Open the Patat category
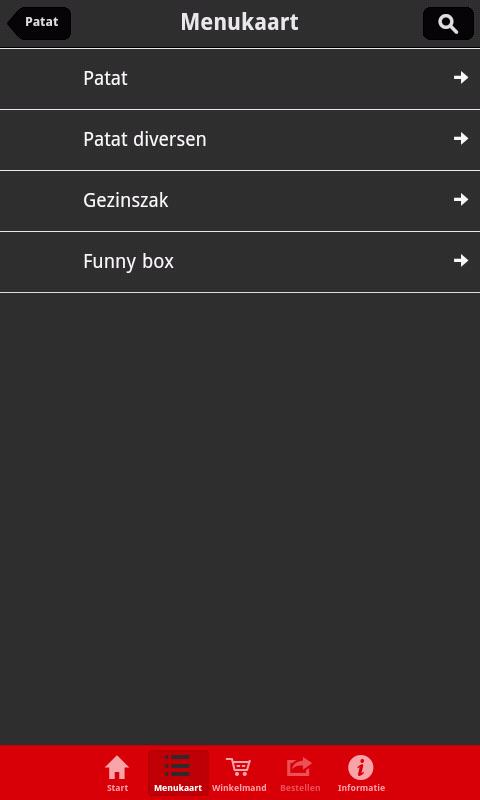The width and height of the screenshot is (480, 800). [x=240, y=79]
